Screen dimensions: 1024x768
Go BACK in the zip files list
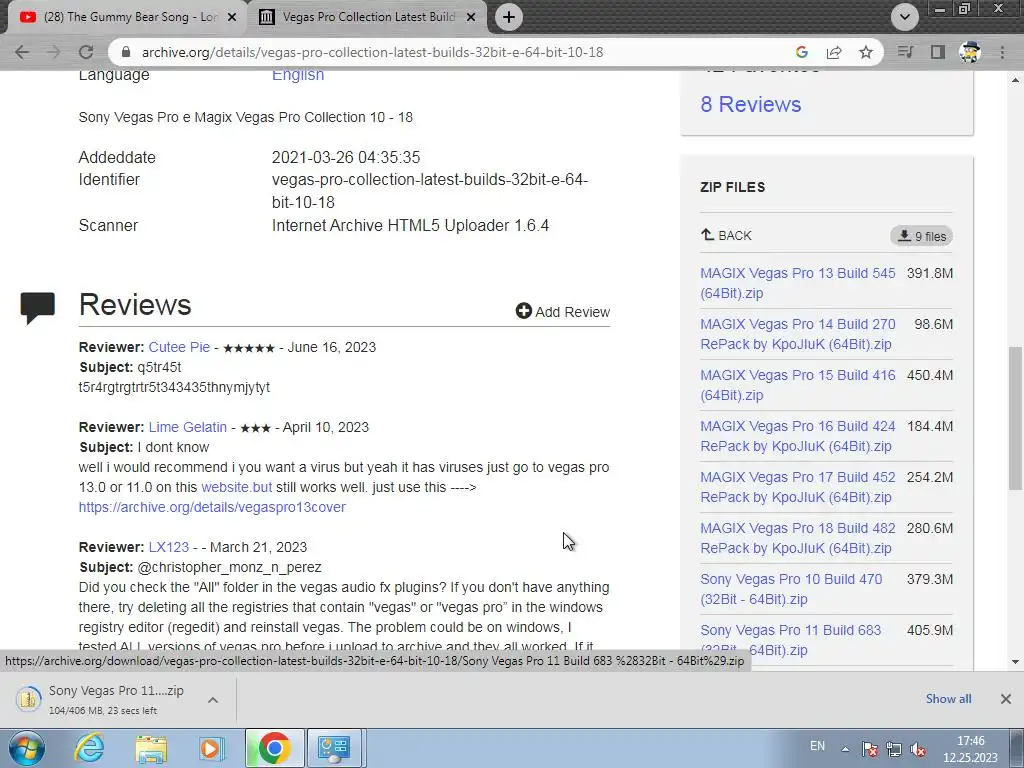click(726, 235)
